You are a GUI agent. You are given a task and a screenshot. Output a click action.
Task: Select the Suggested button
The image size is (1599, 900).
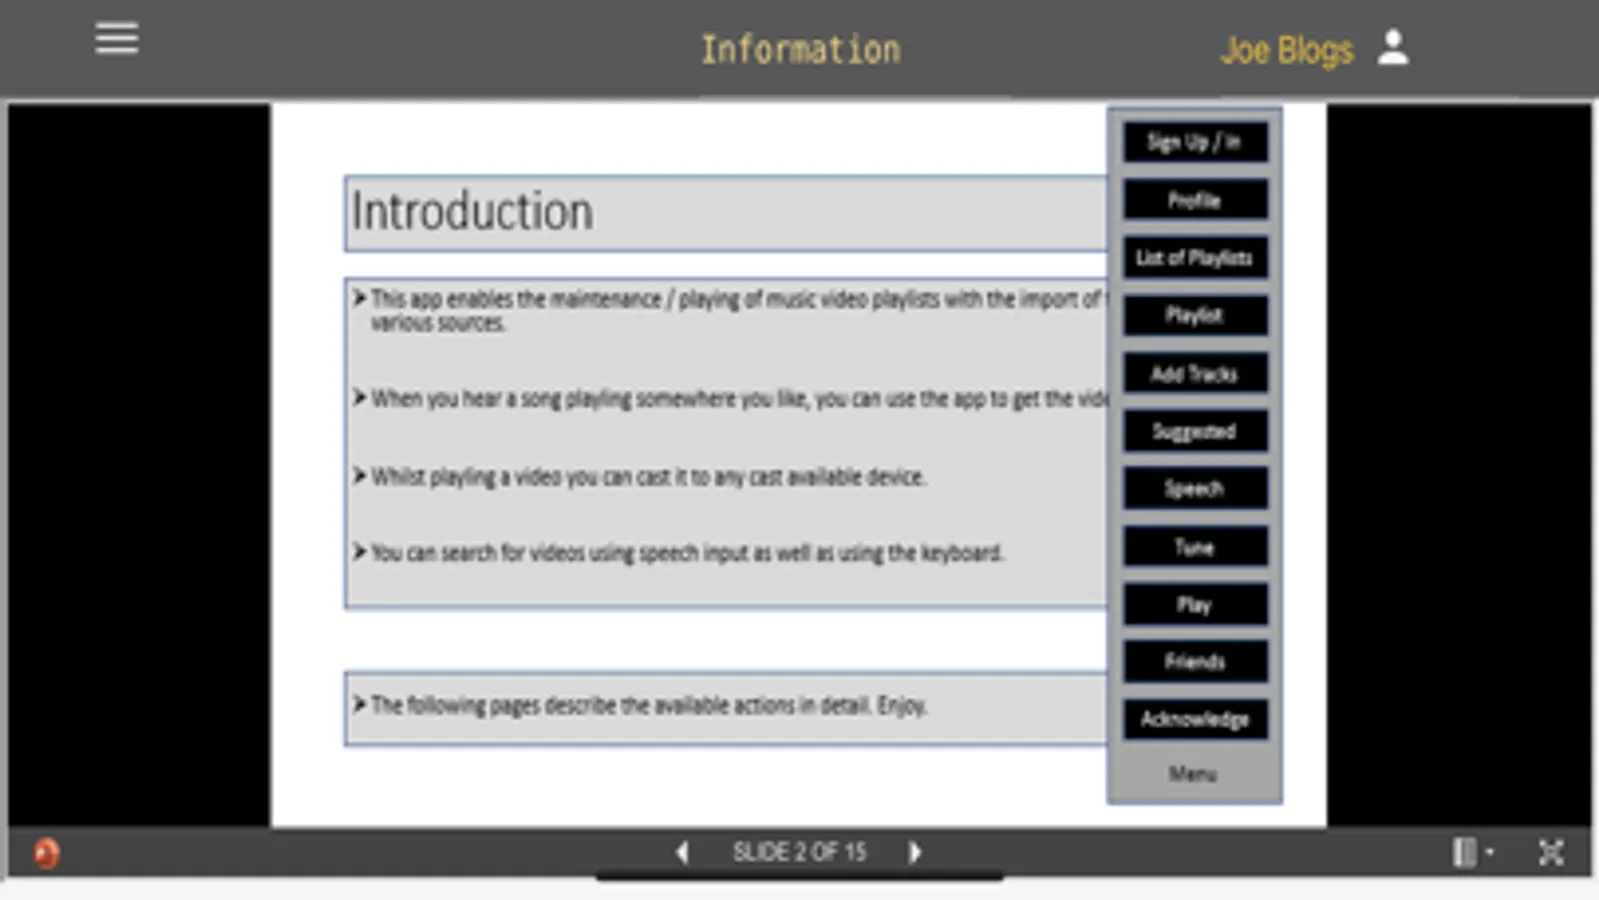point(1195,431)
